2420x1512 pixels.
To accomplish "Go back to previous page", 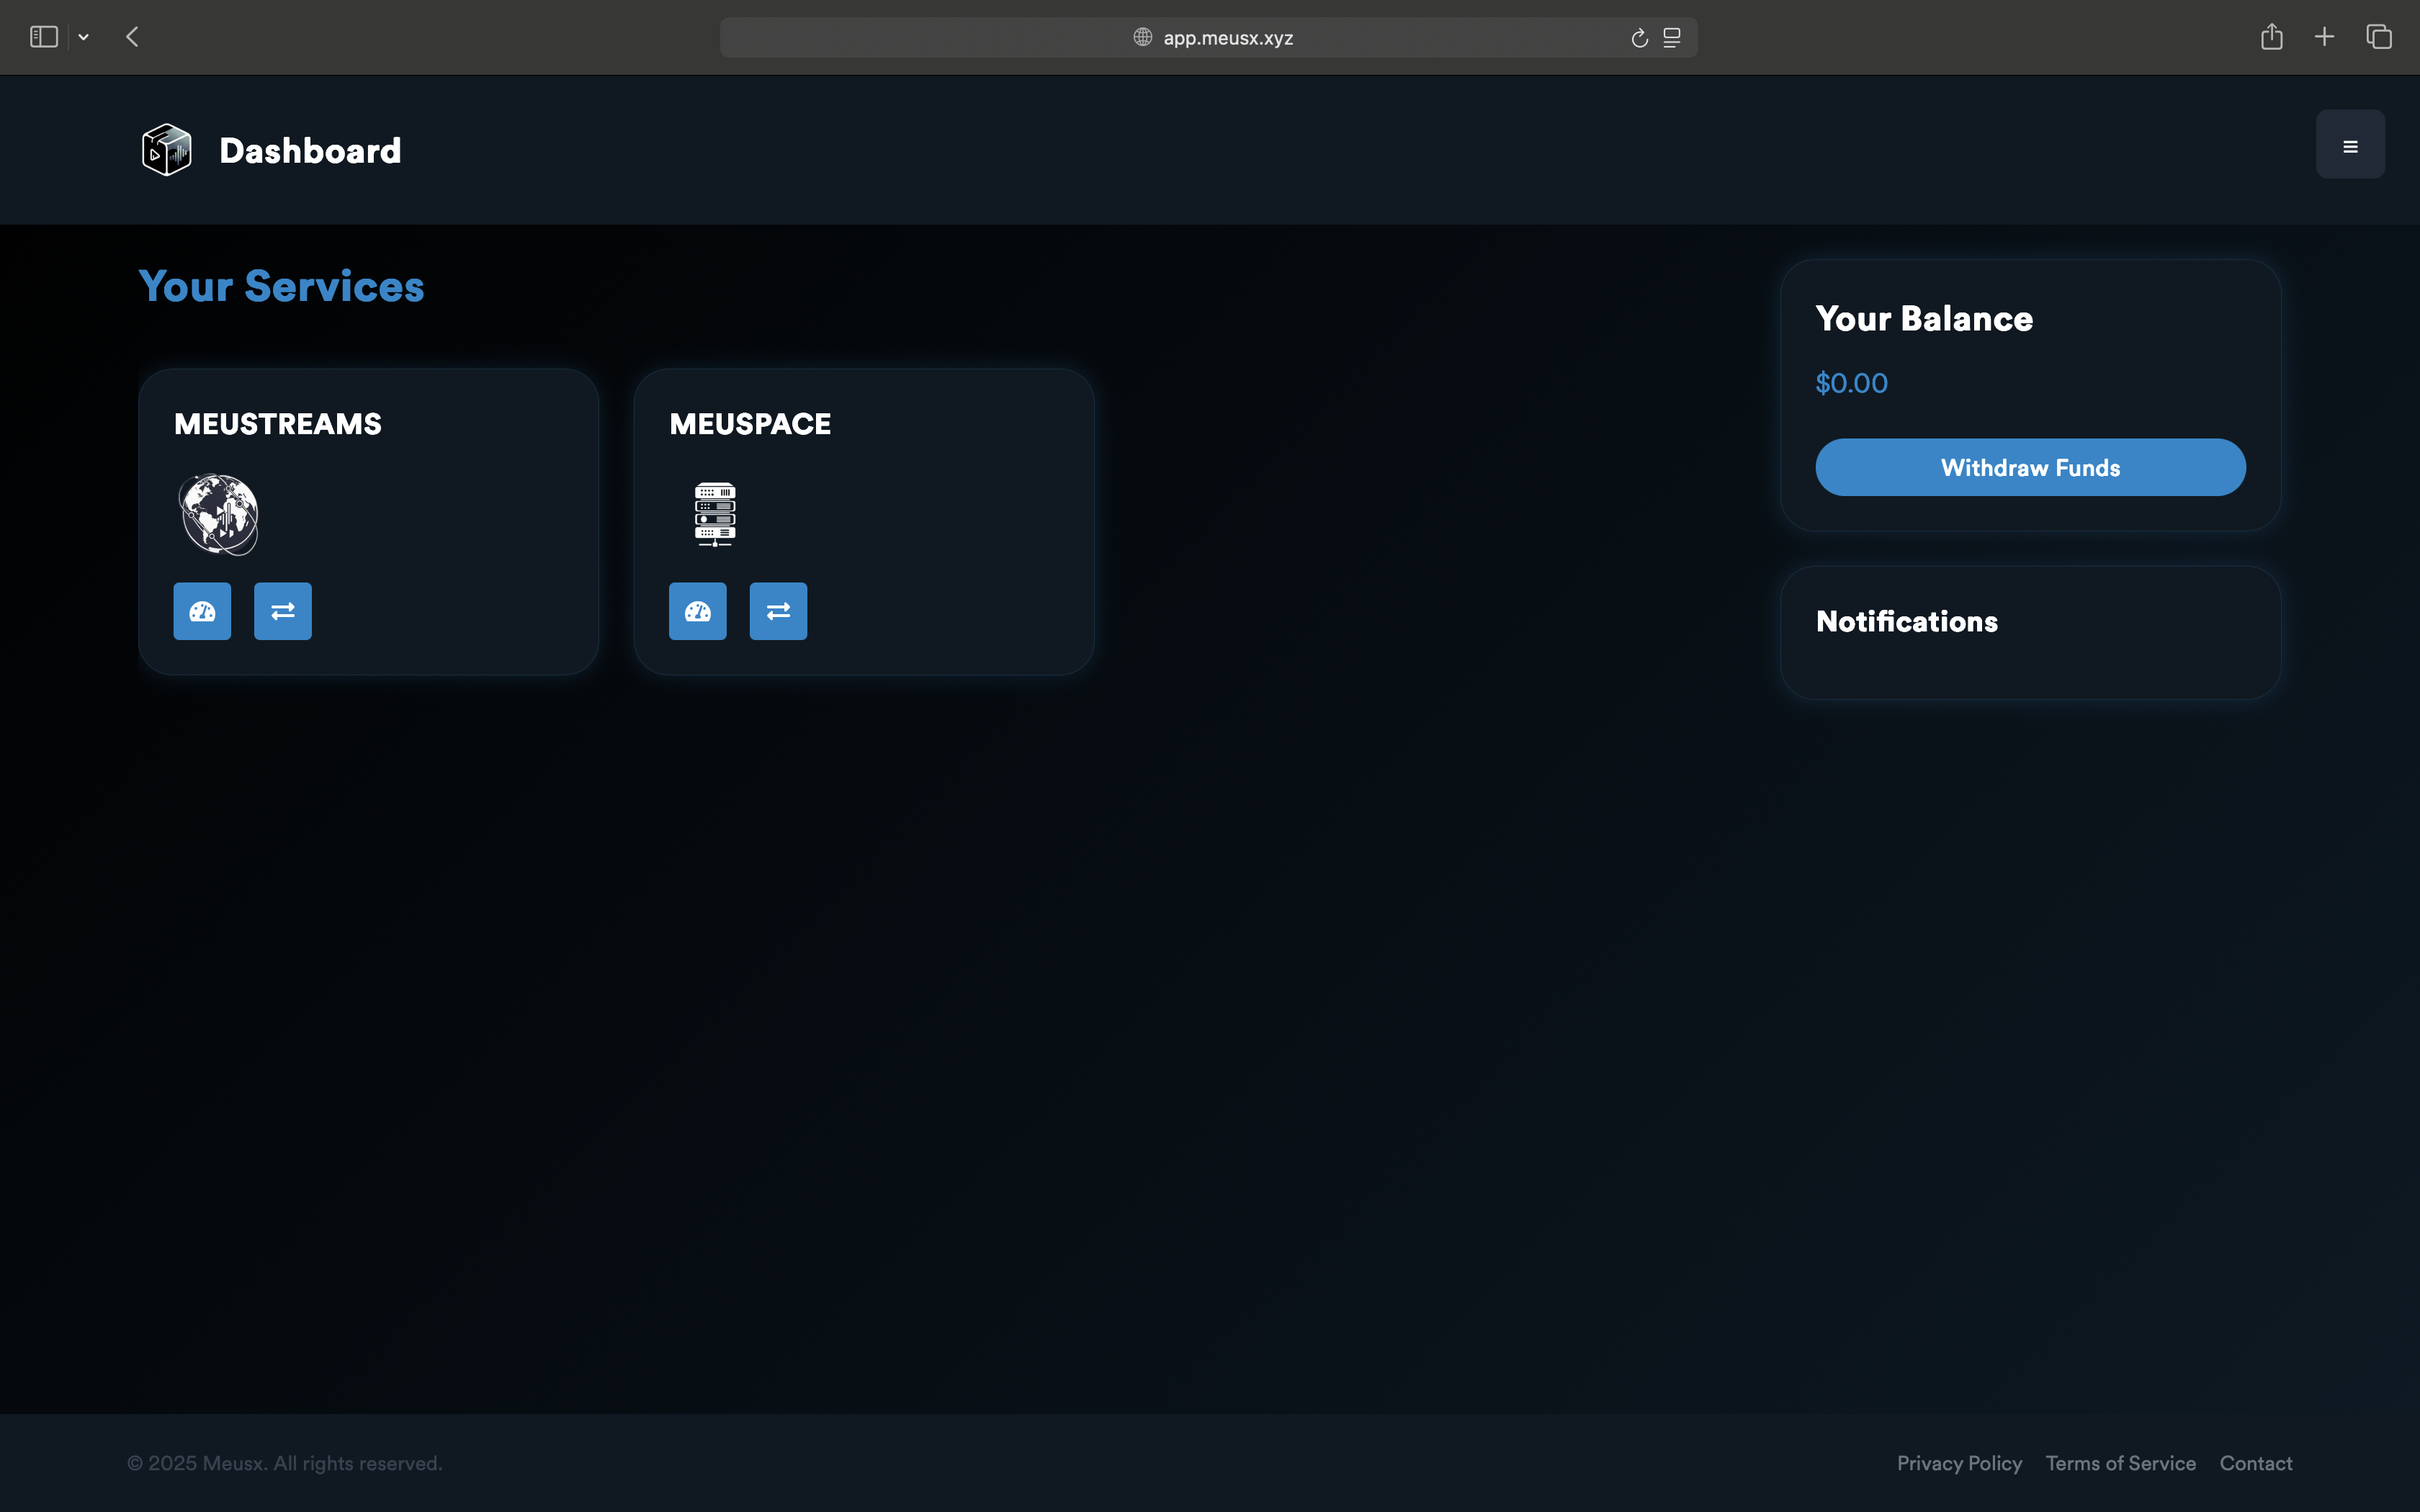I will (132, 37).
